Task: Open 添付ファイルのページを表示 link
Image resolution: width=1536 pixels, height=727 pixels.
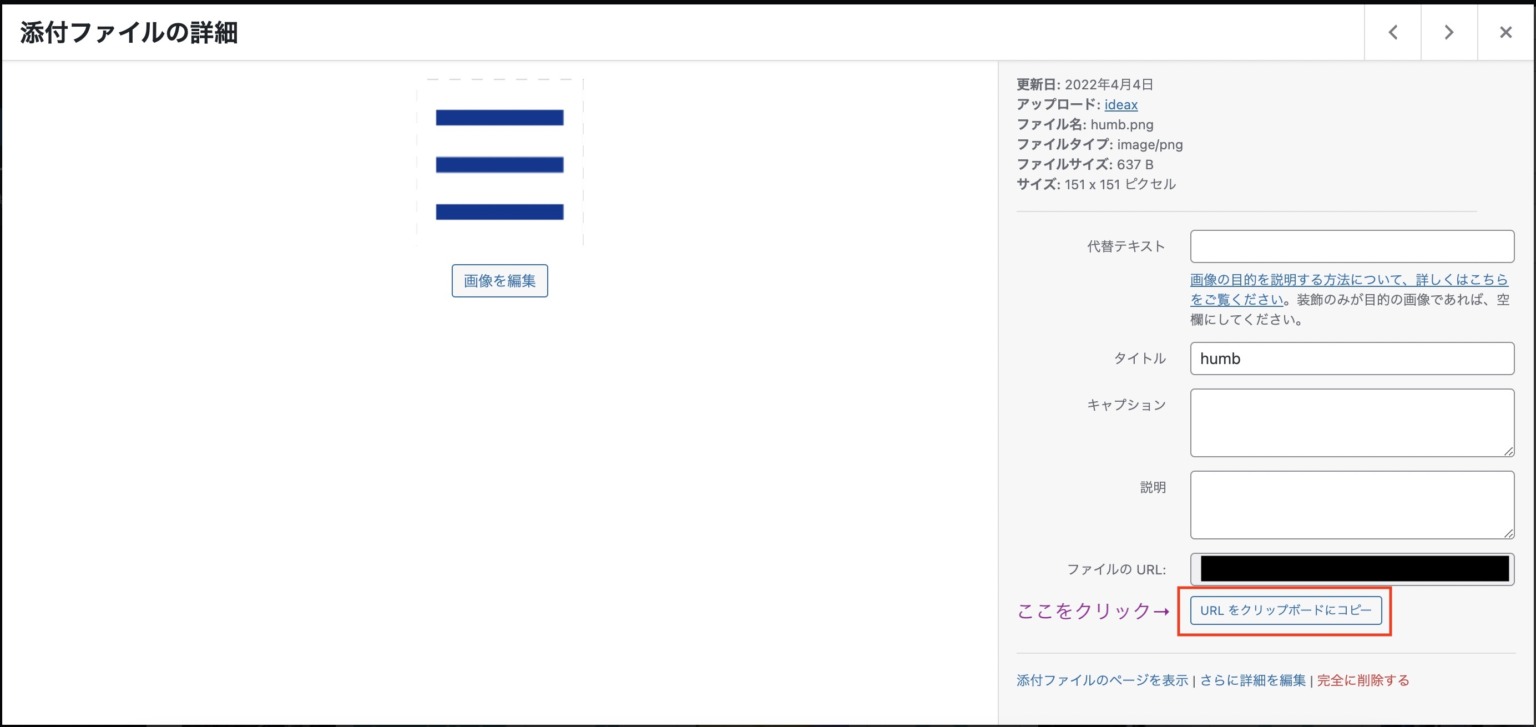Action: tap(1102, 681)
